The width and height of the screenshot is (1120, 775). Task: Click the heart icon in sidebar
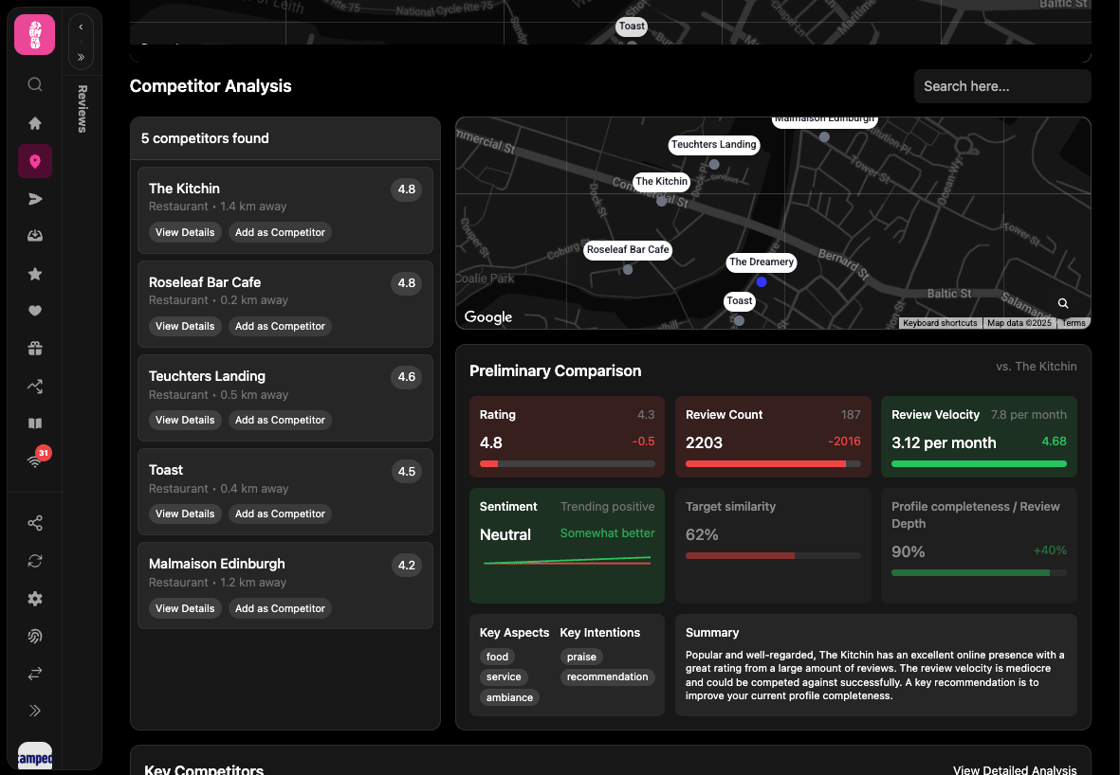click(34, 311)
